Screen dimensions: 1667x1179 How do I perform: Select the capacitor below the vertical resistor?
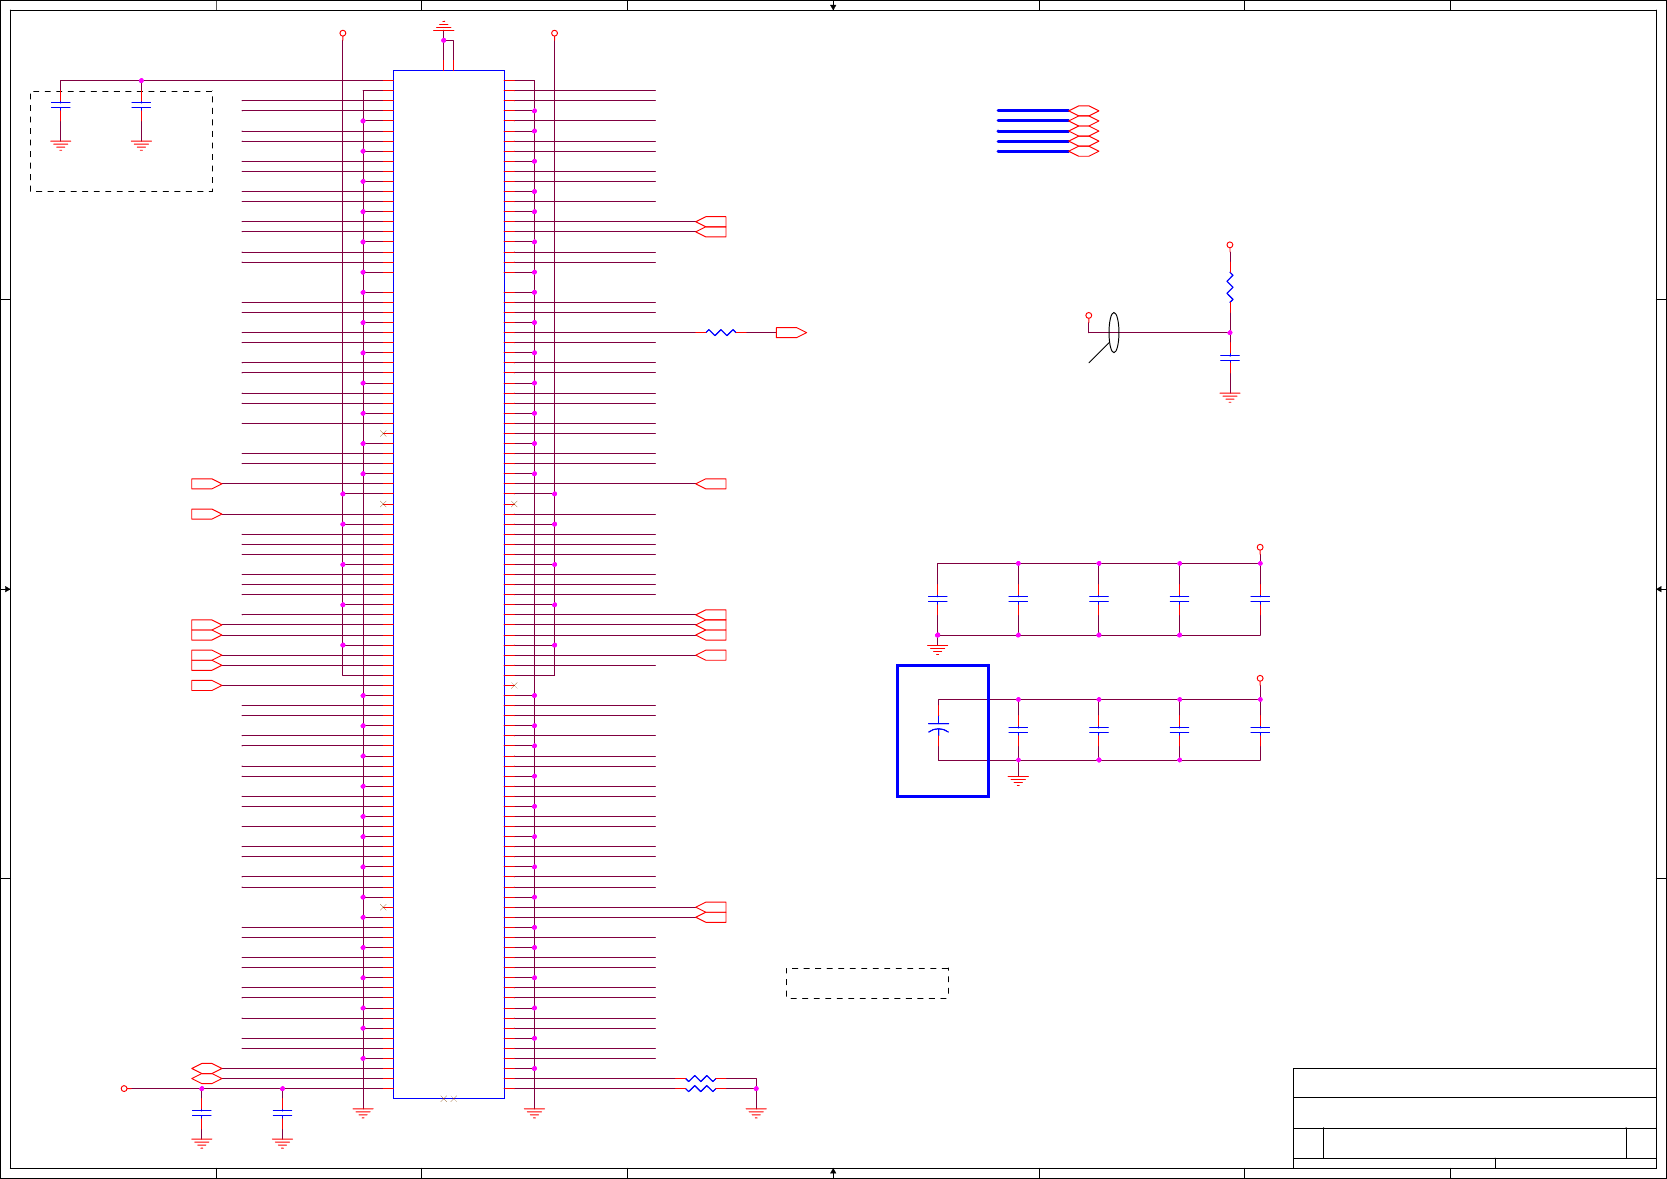(1230, 357)
